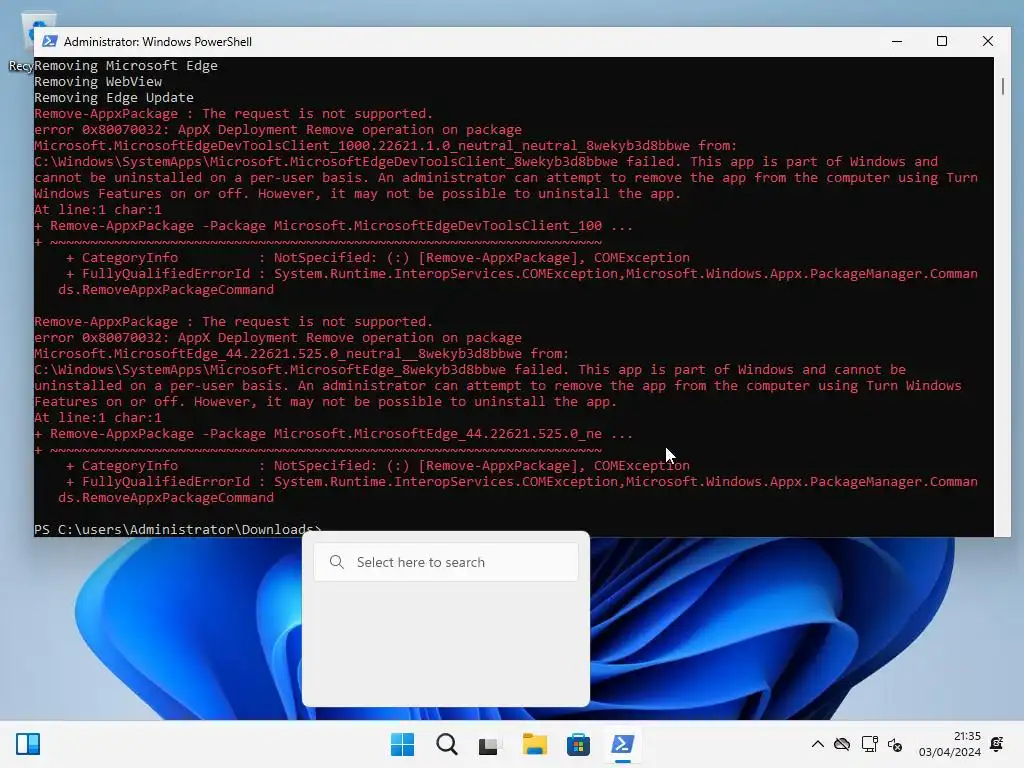Open taskbar Search magnifier icon
The image size is (1024, 768).
(447, 744)
